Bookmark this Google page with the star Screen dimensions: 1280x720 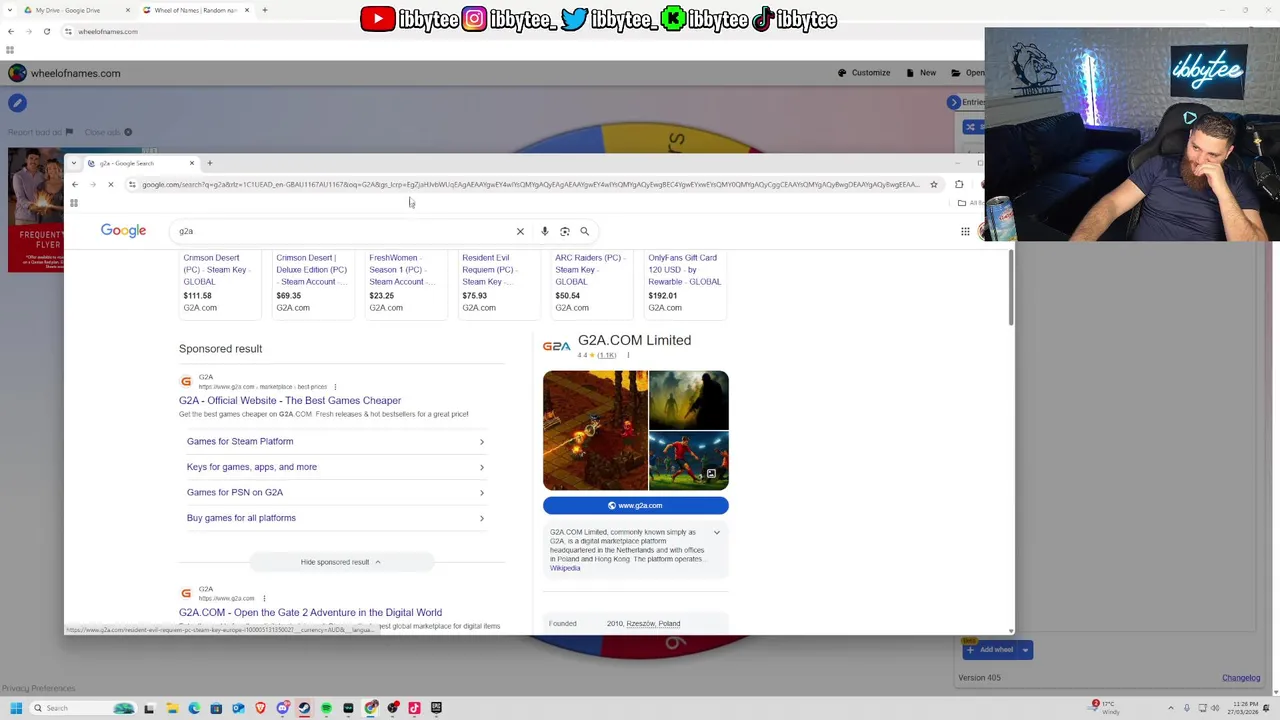coord(934,184)
